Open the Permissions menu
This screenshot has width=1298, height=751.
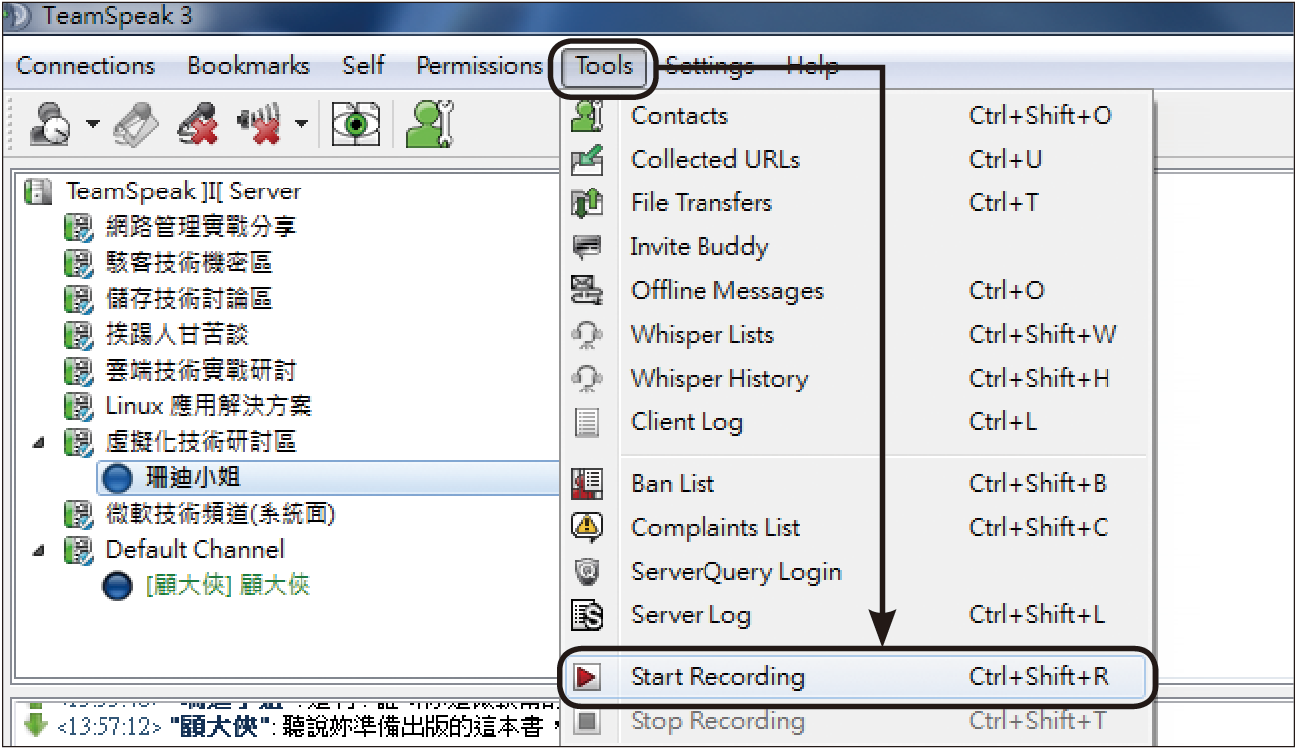(479, 66)
